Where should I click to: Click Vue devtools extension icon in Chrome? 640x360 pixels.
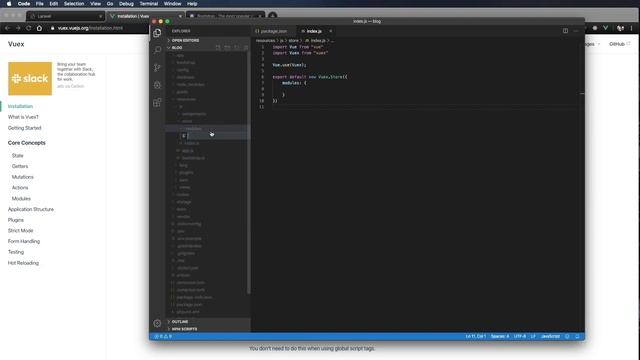pyautogui.click(x=606, y=28)
